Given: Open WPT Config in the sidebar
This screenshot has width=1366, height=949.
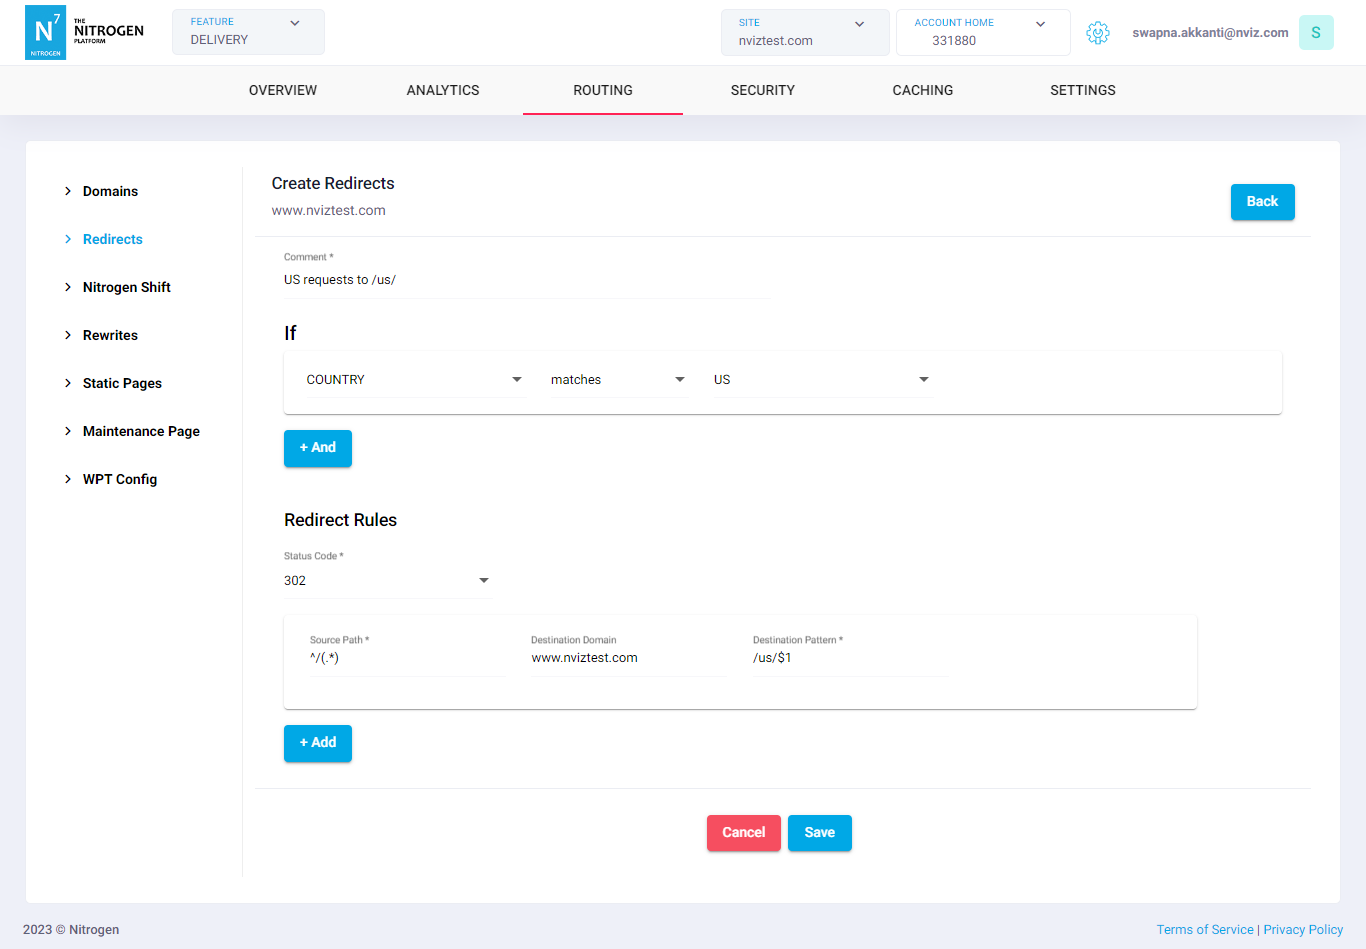Looking at the screenshot, I should [x=120, y=479].
